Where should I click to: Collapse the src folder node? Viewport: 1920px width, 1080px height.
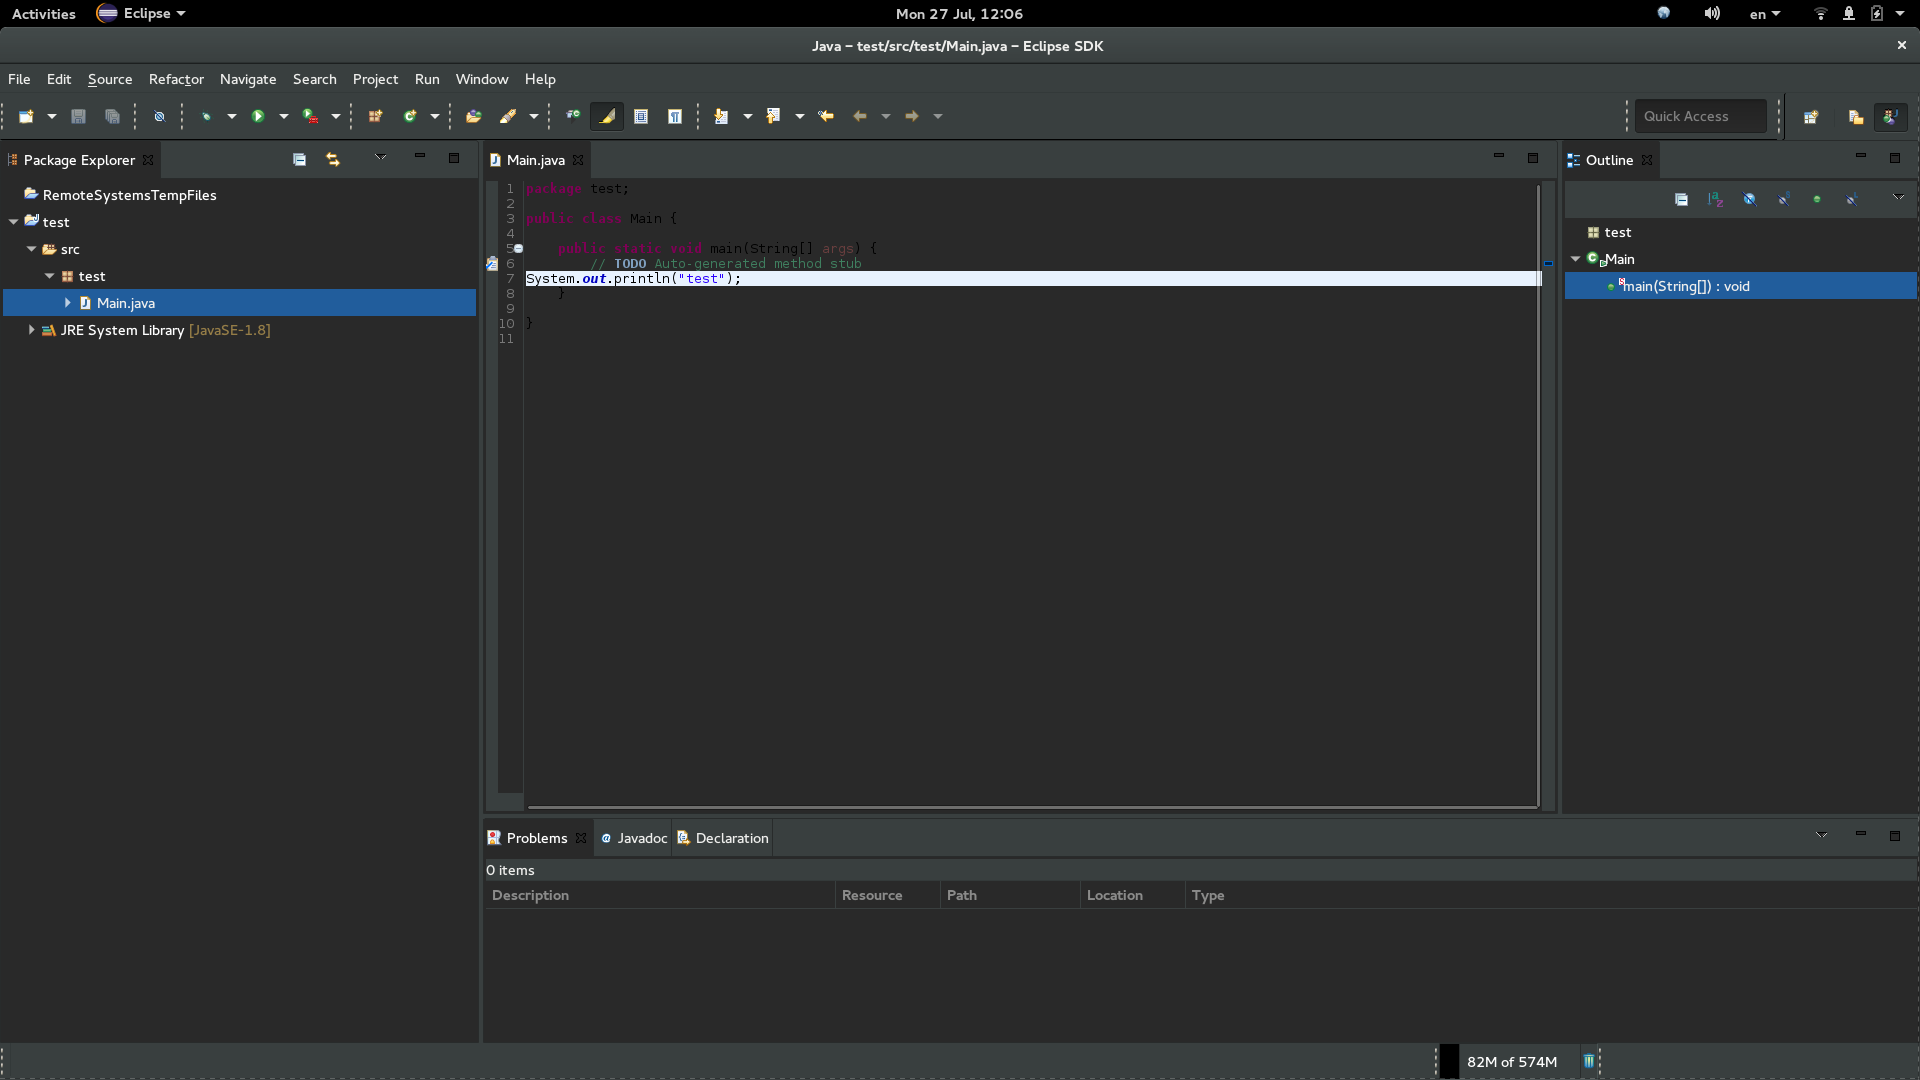click(32, 249)
